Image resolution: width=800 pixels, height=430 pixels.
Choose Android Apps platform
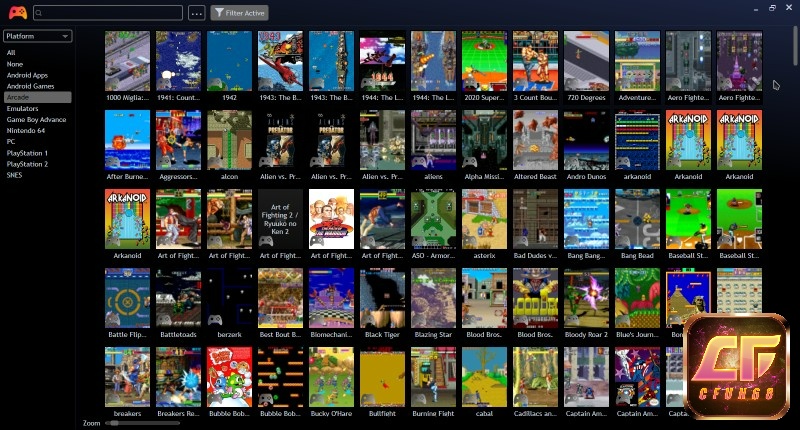point(27,75)
